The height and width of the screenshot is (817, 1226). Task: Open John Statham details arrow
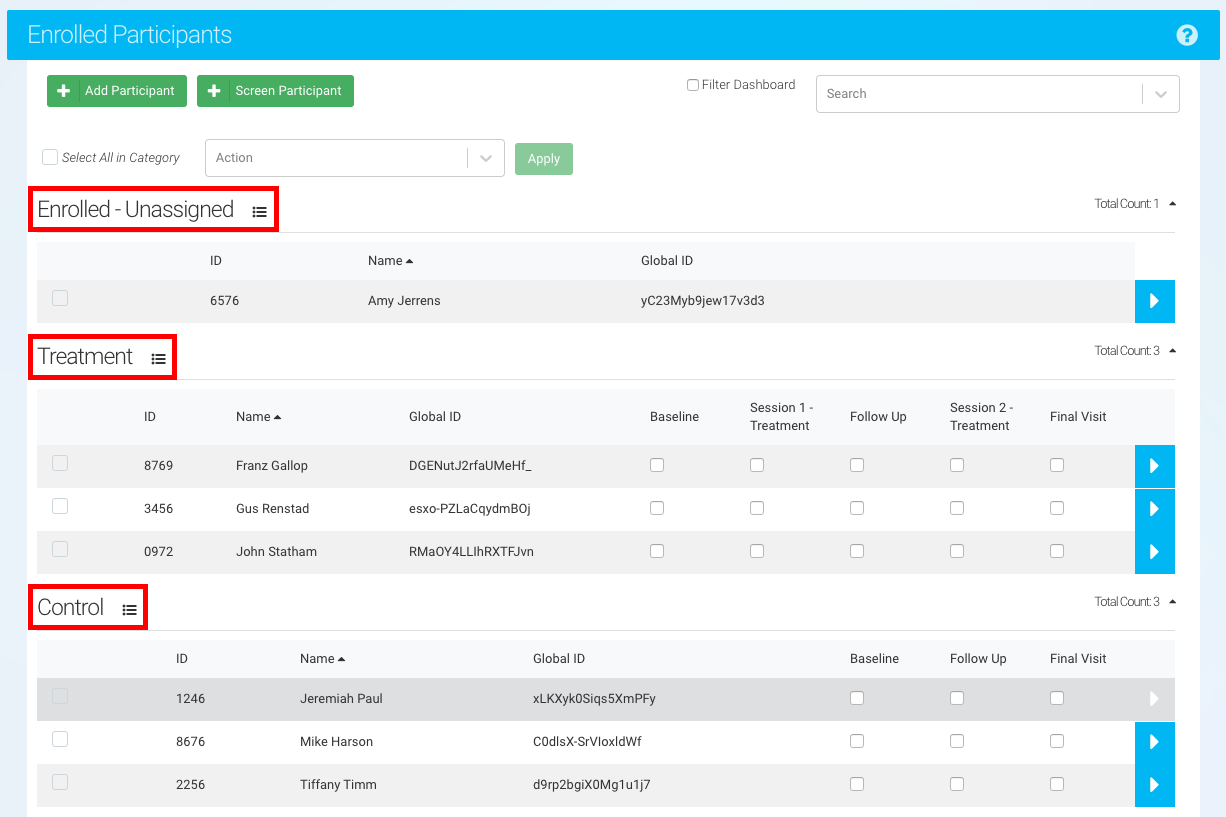1154,552
